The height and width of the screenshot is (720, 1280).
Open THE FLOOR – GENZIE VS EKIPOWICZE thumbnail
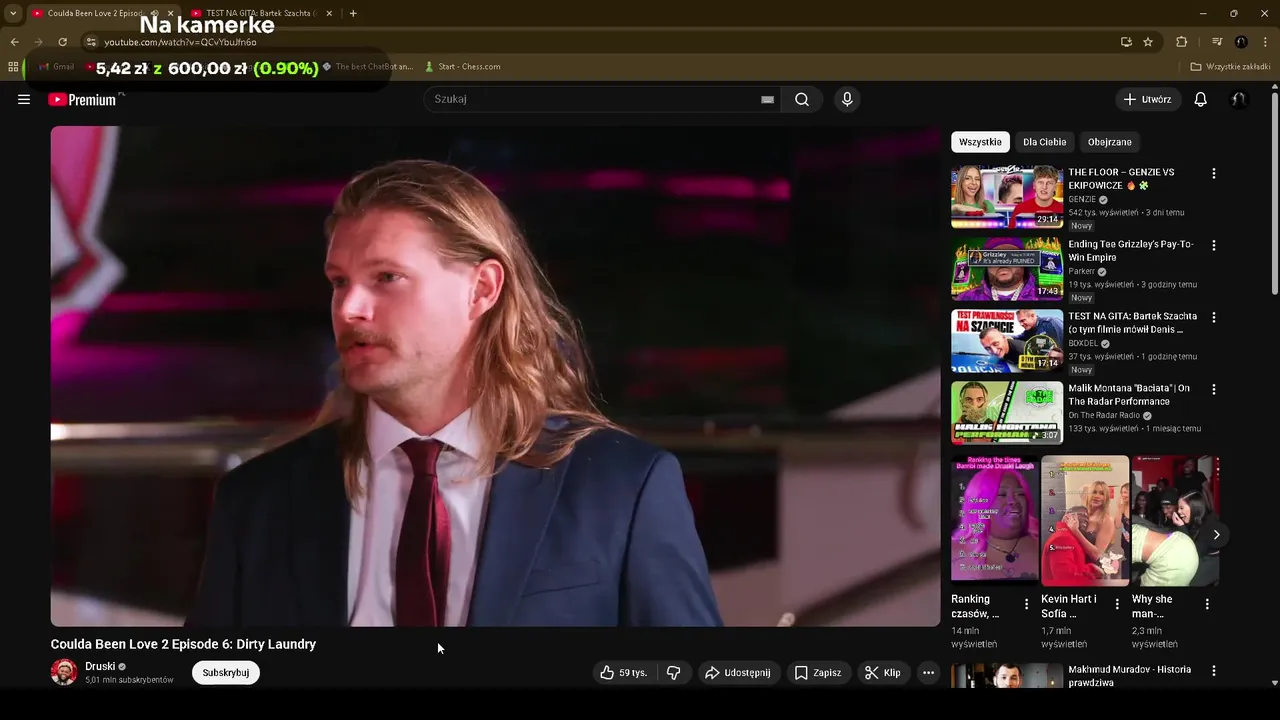coord(1007,197)
